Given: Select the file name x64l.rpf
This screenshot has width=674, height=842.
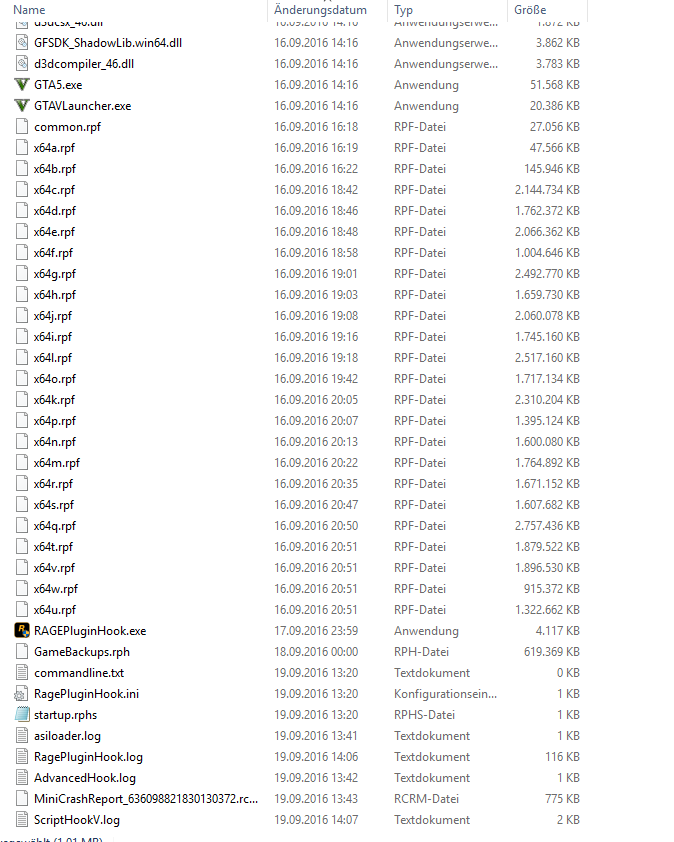Looking at the screenshot, I should (53, 358).
